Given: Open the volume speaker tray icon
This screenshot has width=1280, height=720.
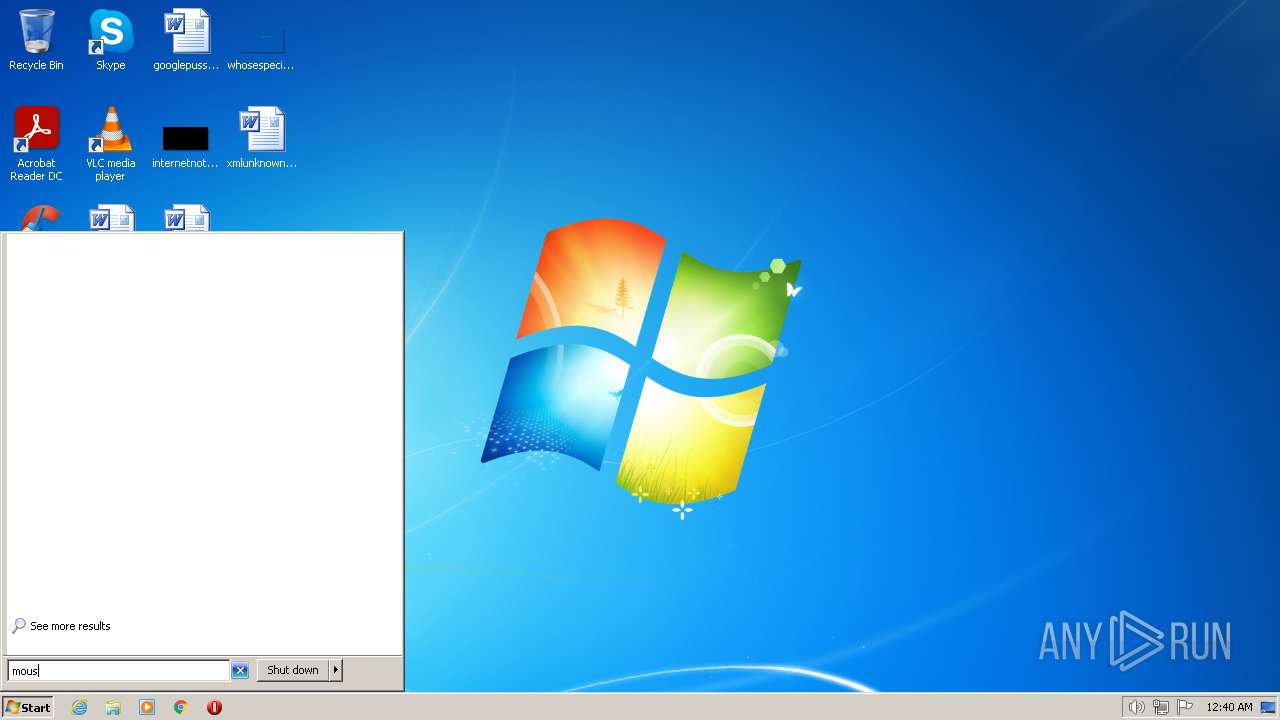Looking at the screenshot, I should (1136, 707).
